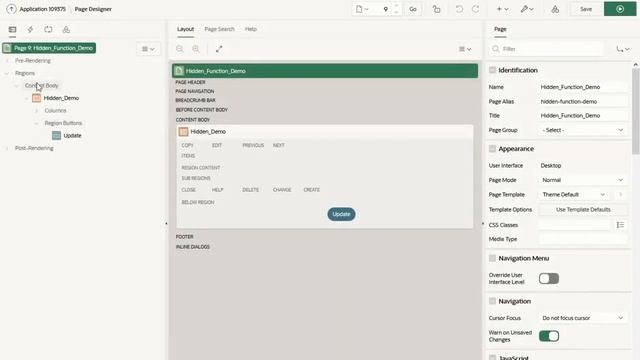Click the Application home up-arrow icon
The image size is (640, 360).
pyautogui.click(x=11, y=9)
